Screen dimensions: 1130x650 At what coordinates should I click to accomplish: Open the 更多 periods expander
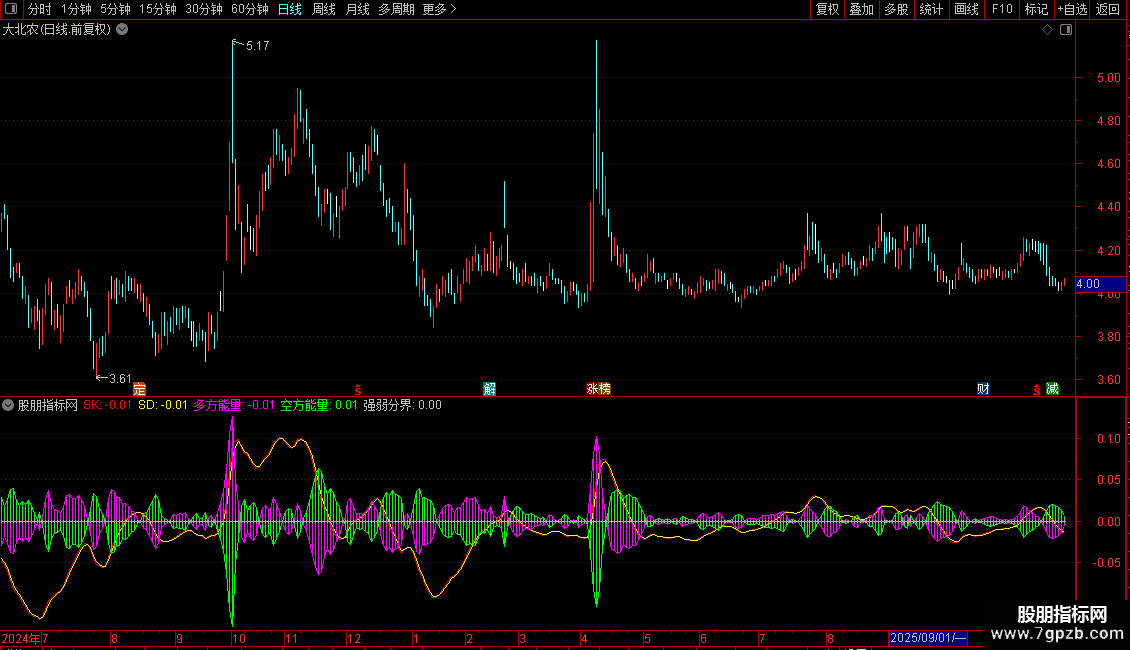(x=439, y=9)
